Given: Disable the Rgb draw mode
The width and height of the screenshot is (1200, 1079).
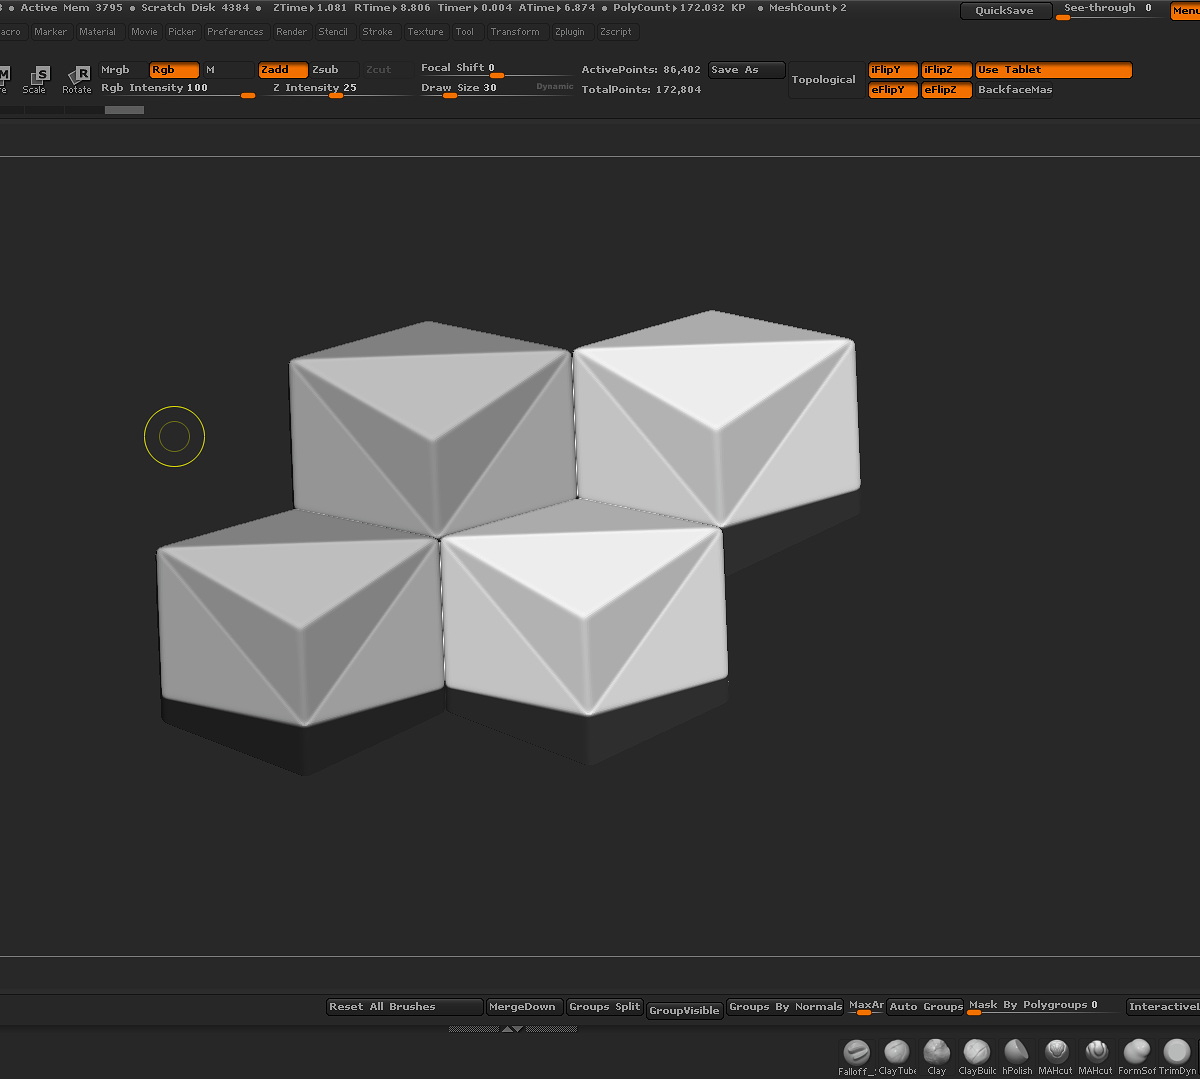Looking at the screenshot, I should click(174, 70).
